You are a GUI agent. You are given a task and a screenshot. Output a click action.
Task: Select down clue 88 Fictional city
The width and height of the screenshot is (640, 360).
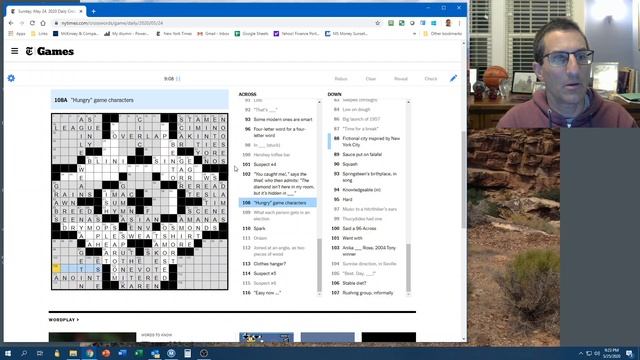pos(367,142)
